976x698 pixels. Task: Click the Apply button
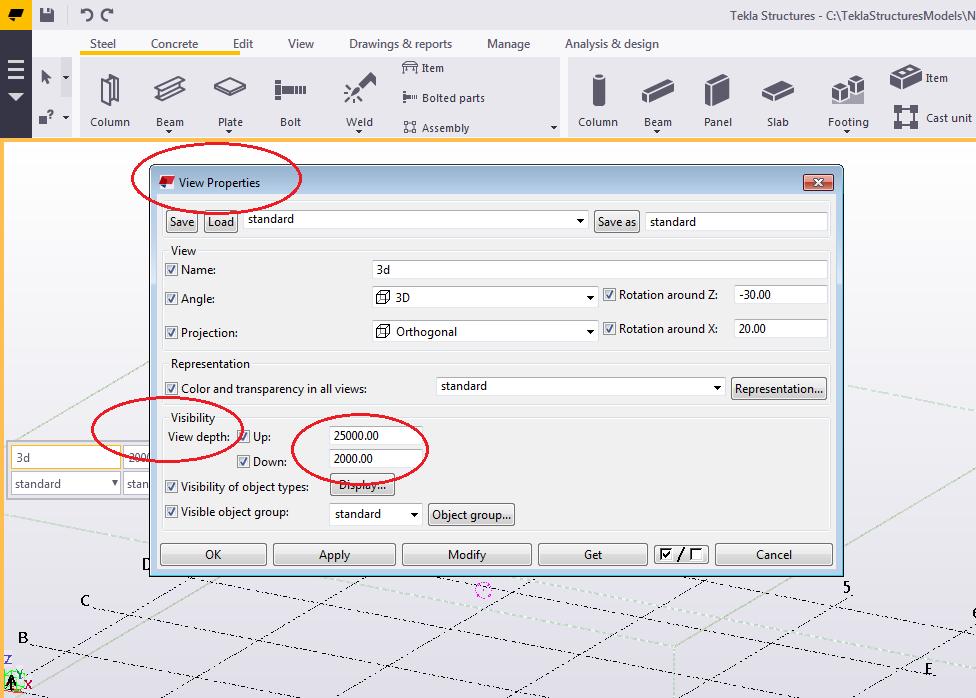point(334,554)
